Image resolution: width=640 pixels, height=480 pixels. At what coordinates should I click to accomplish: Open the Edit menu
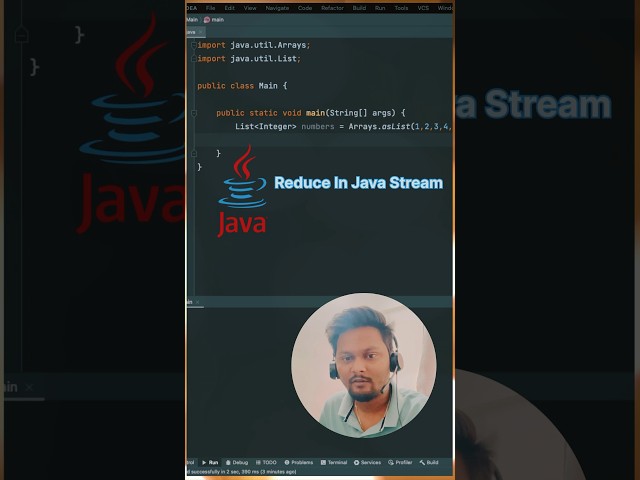pyautogui.click(x=230, y=8)
